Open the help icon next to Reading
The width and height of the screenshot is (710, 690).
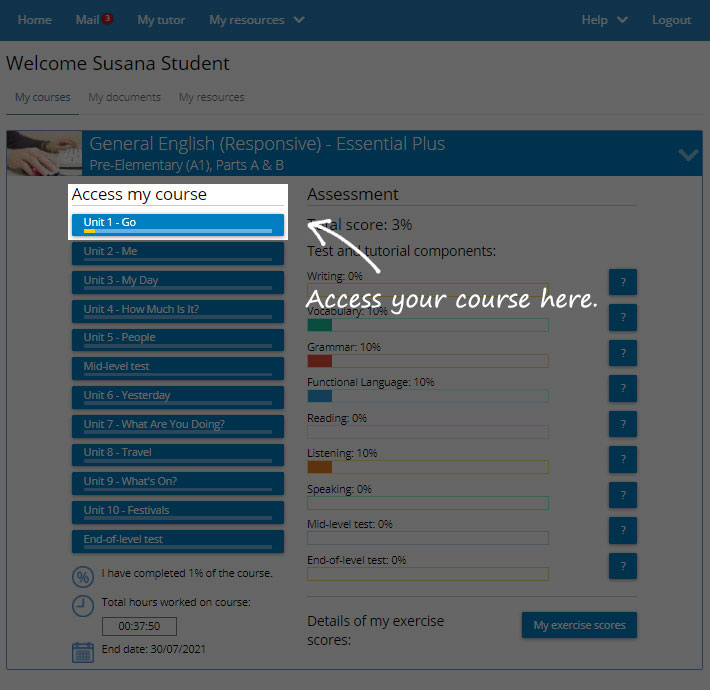622,424
